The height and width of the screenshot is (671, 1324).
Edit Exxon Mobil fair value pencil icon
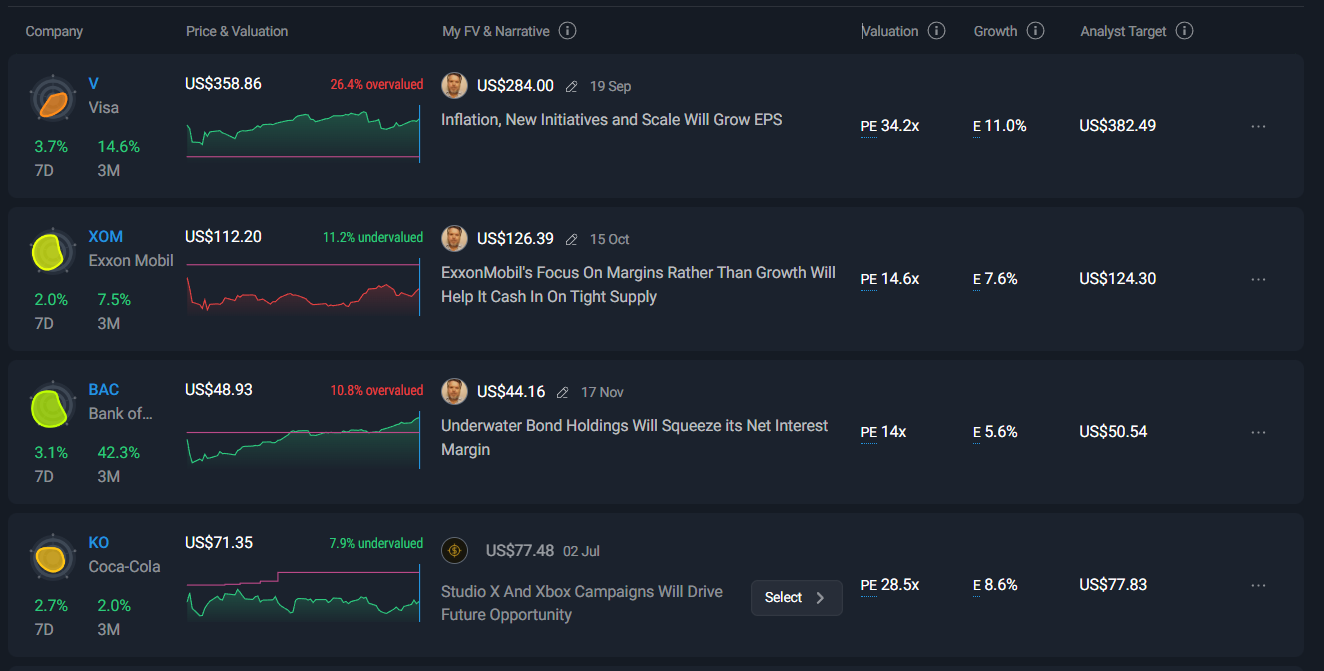tap(571, 239)
